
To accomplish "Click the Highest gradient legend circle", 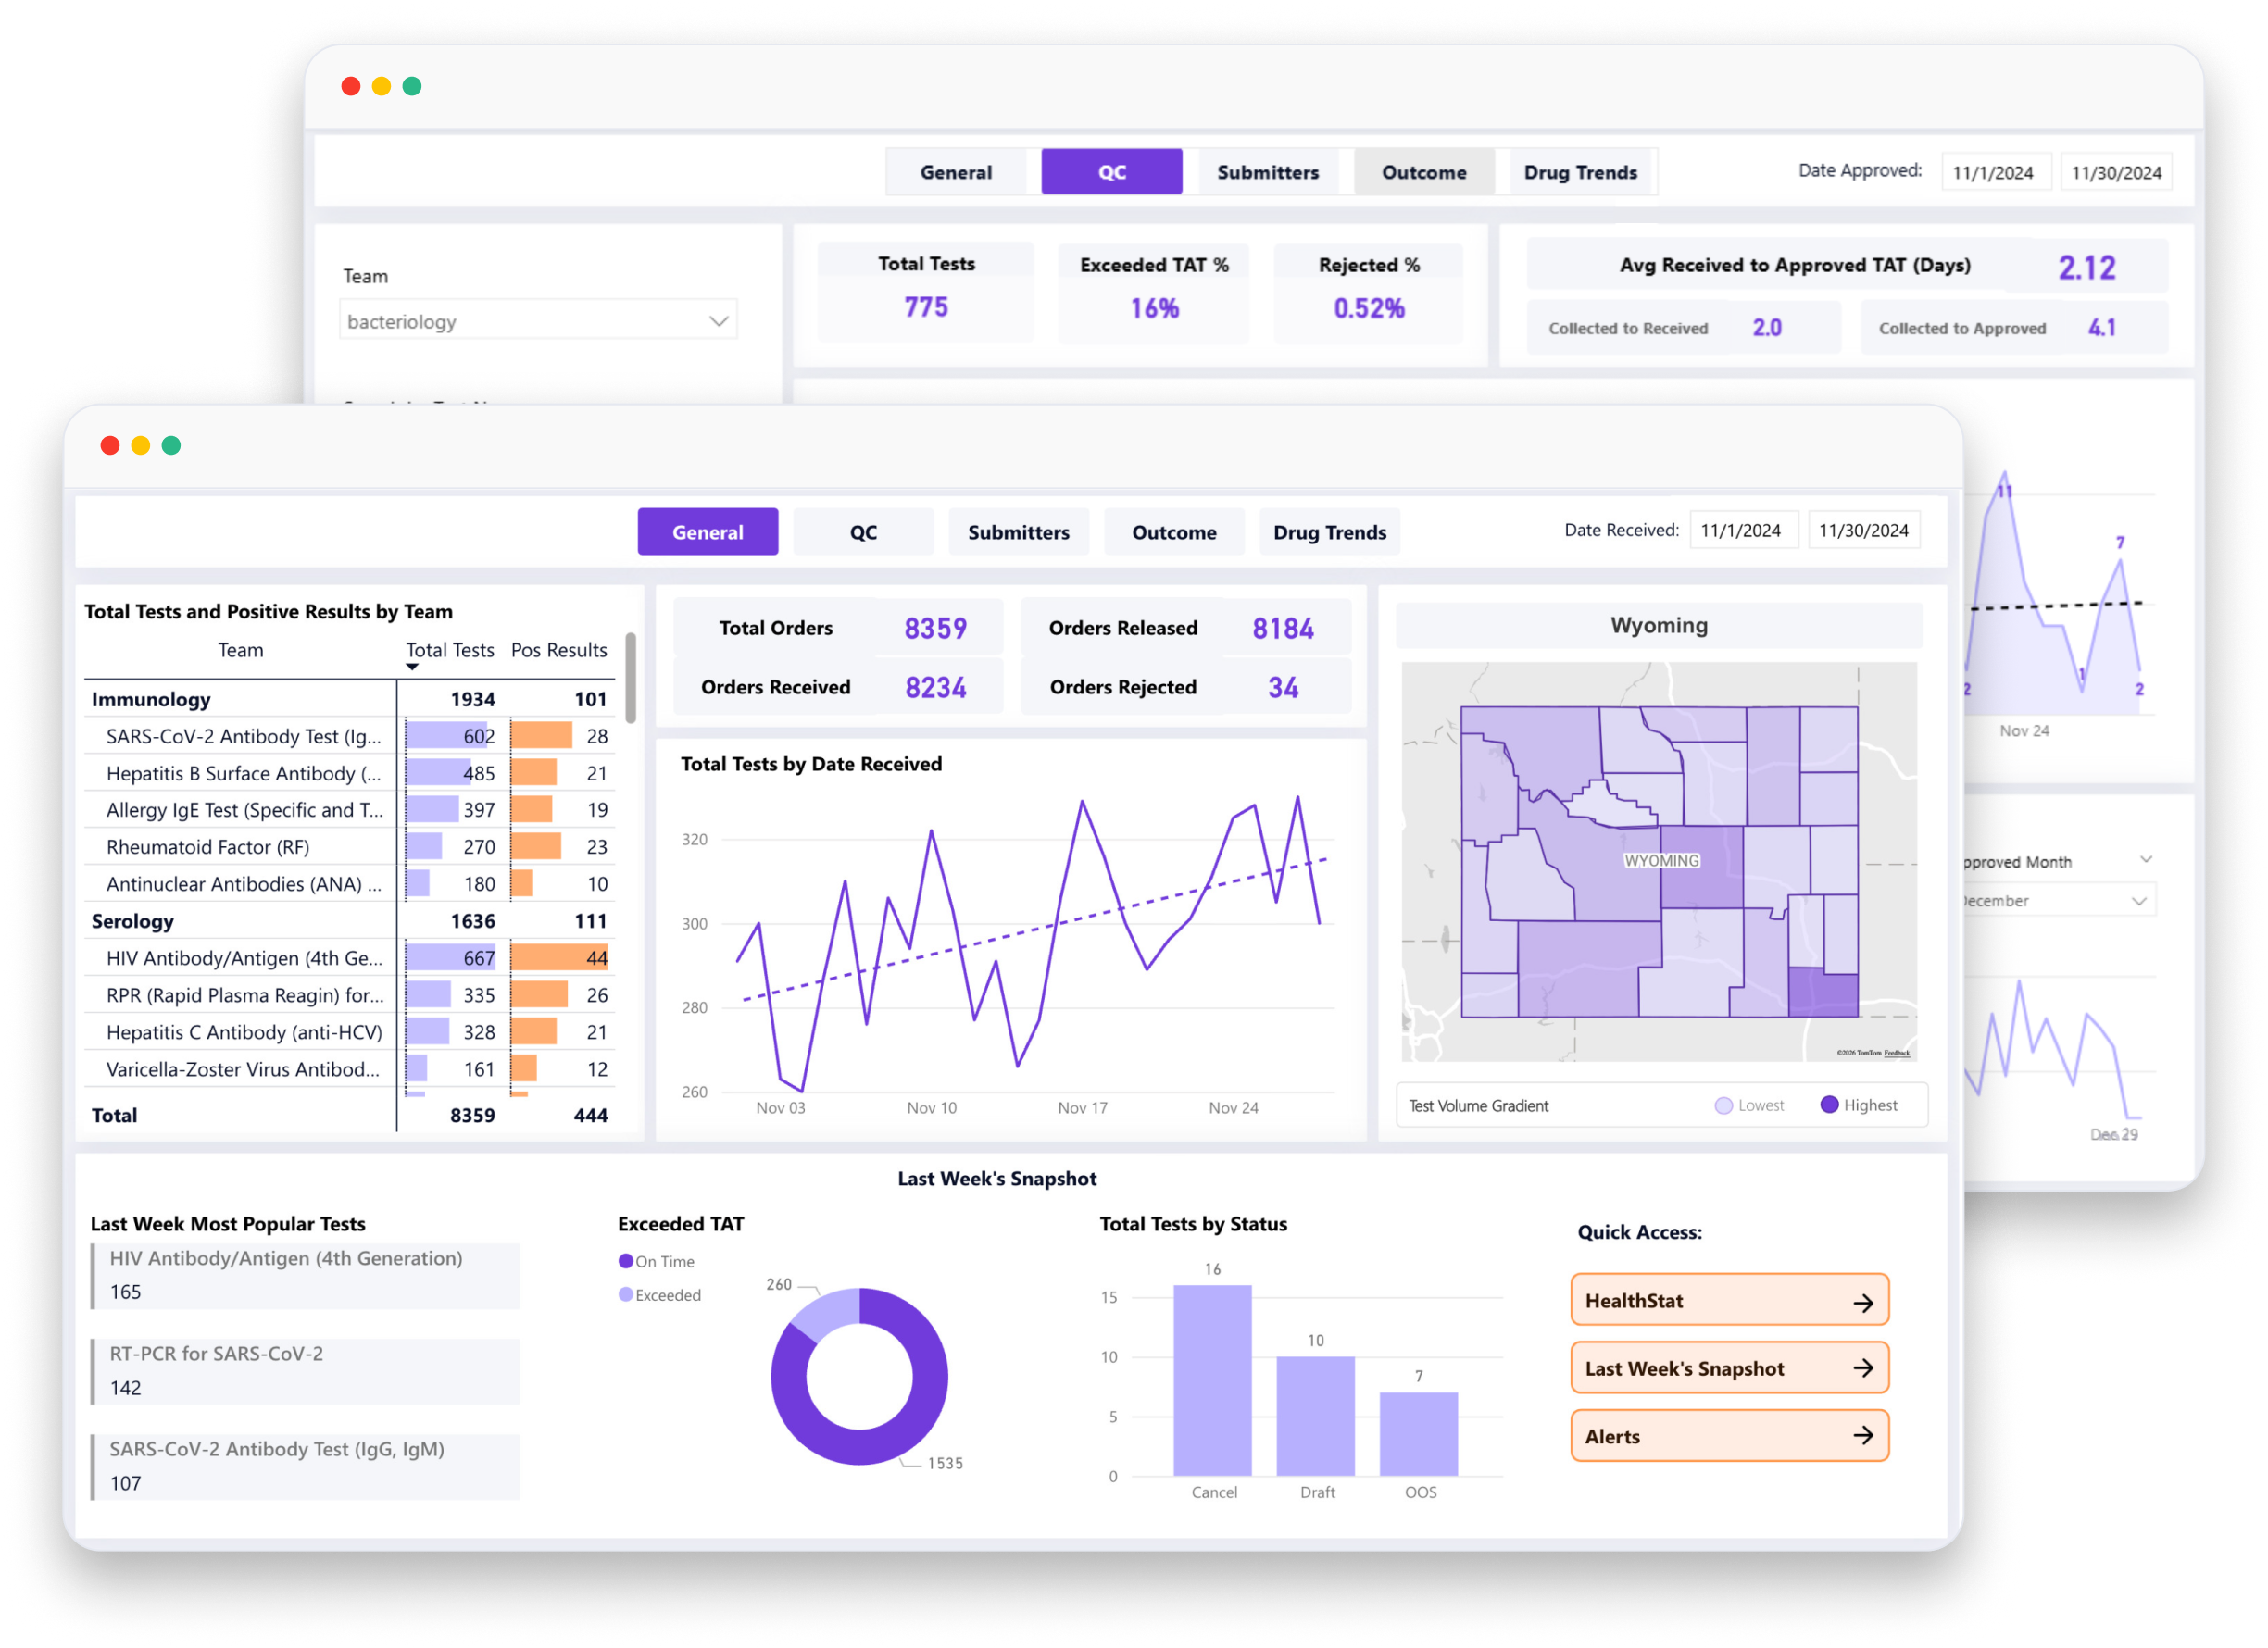I will [1829, 1105].
